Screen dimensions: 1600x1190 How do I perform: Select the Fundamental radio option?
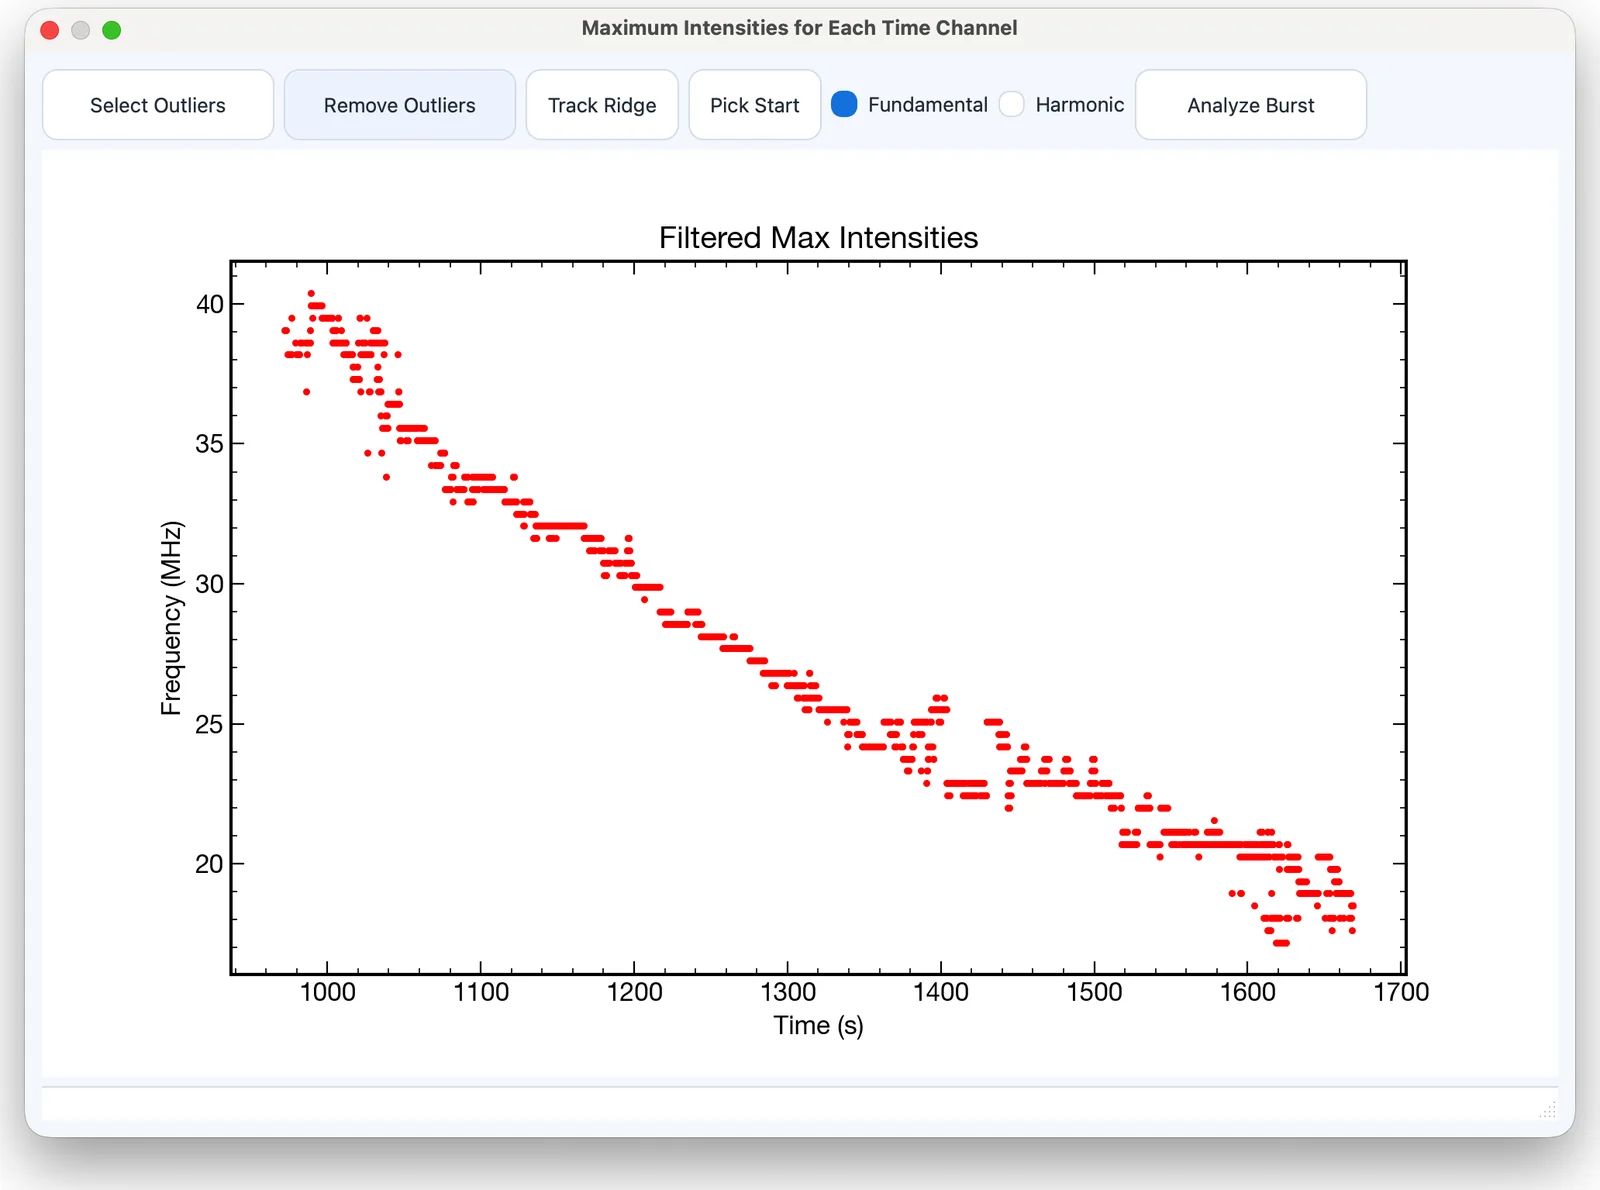tap(910, 105)
